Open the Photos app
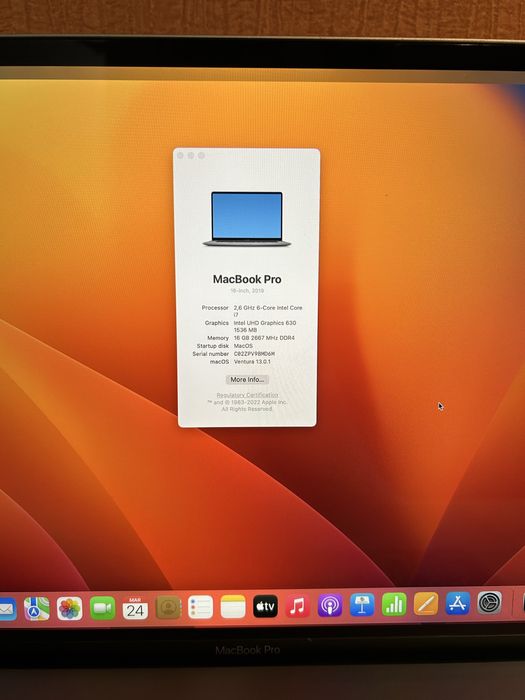Image resolution: width=525 pixels, height=700 pixels. (x=70, y=608)
